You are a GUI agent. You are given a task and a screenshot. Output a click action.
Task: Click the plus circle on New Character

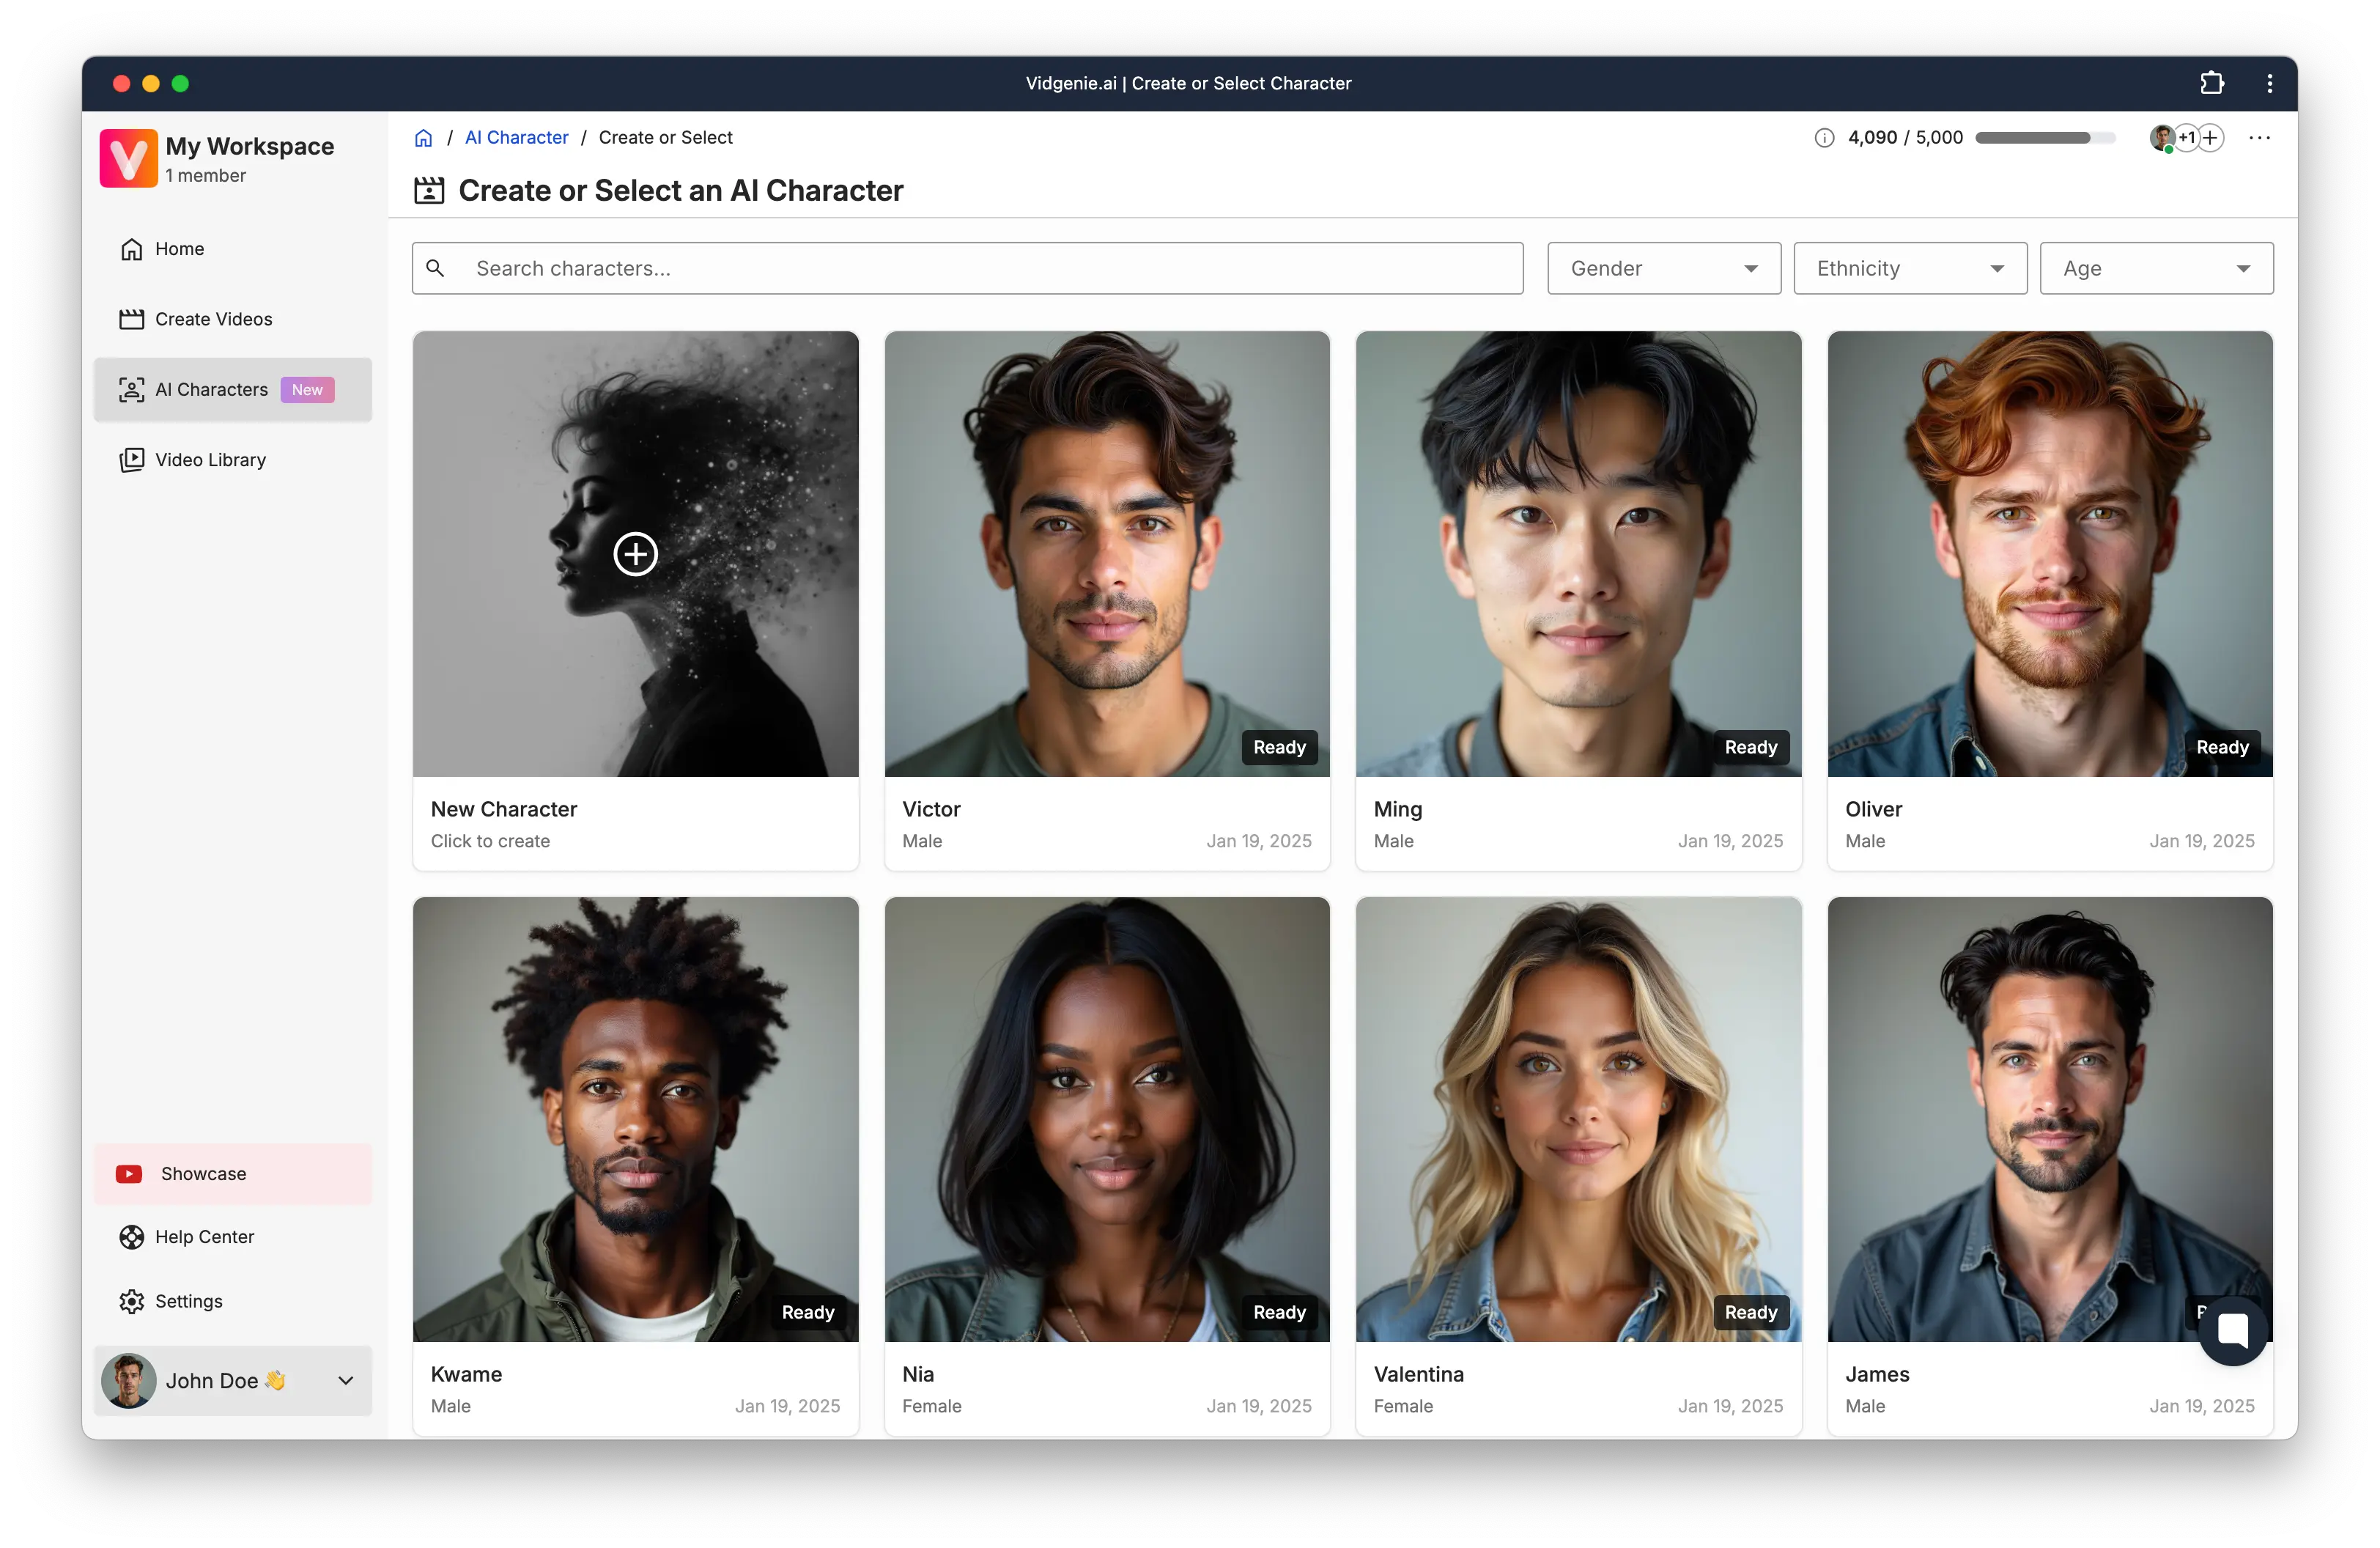(635, 554)
